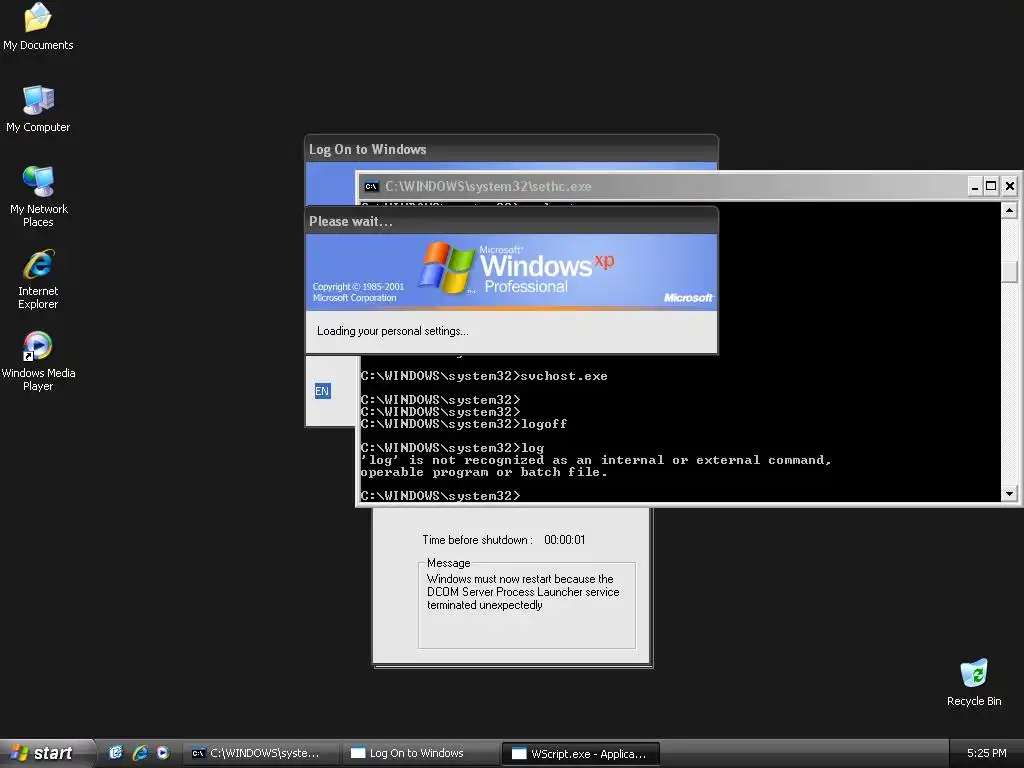Open the Recycle Bin
Viewport: 1024px width, 768px height.
pyautogui.click(x=974, y=682)
